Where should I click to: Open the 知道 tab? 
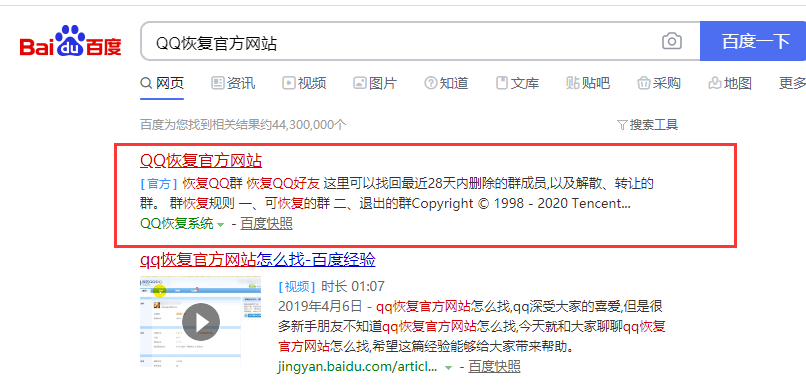(x=446, y=83)
